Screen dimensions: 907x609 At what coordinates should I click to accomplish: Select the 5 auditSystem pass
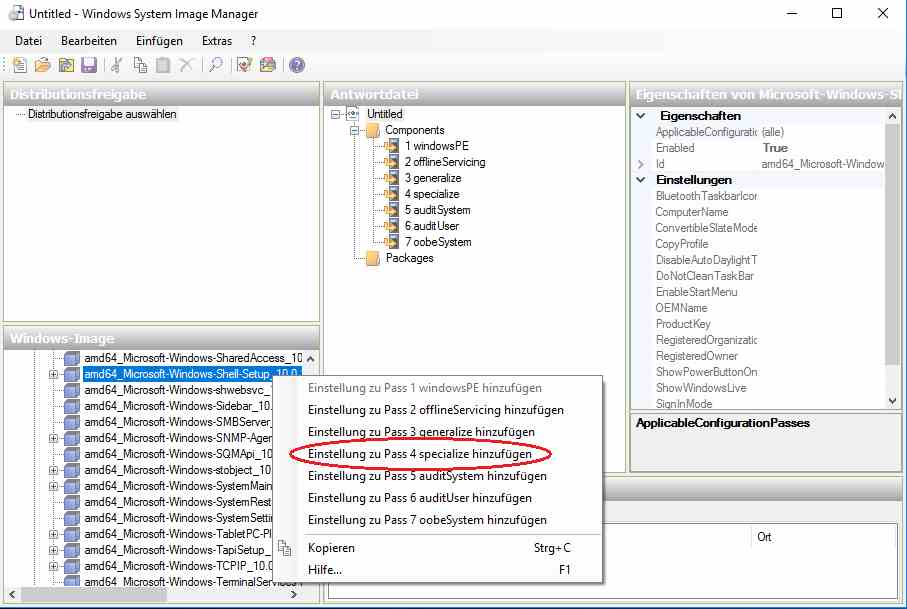[437, 210]
